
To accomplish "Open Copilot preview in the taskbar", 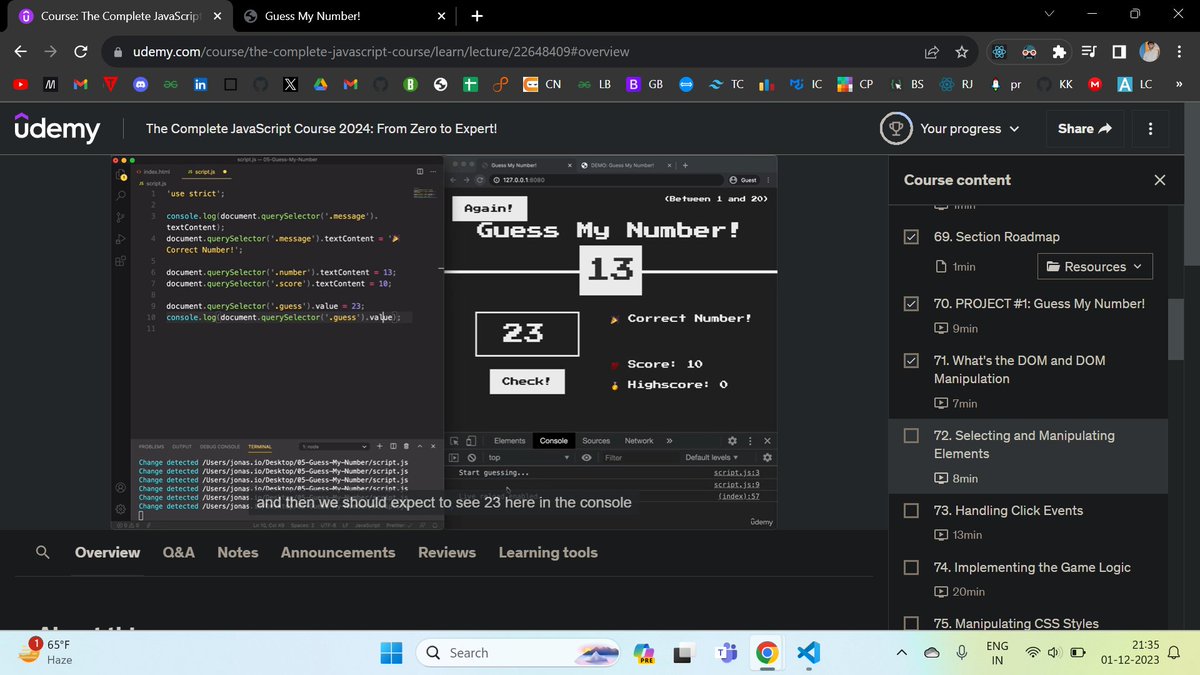I will pos(643,653).
